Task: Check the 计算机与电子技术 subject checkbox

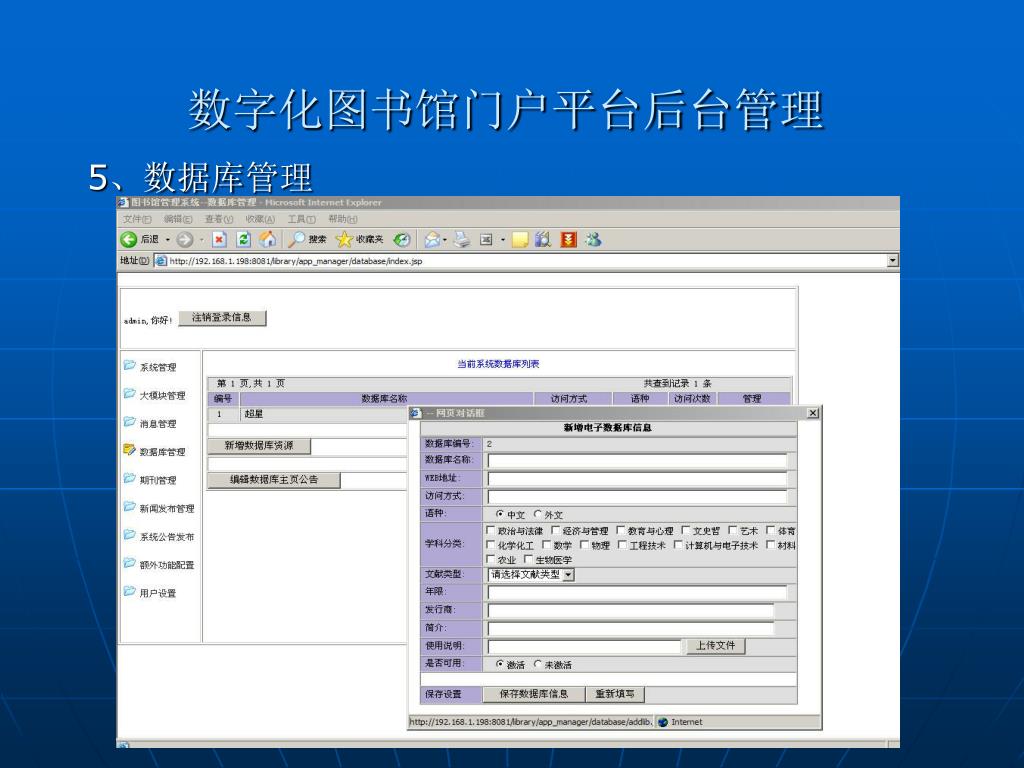Action: click(x=678, y=545)
